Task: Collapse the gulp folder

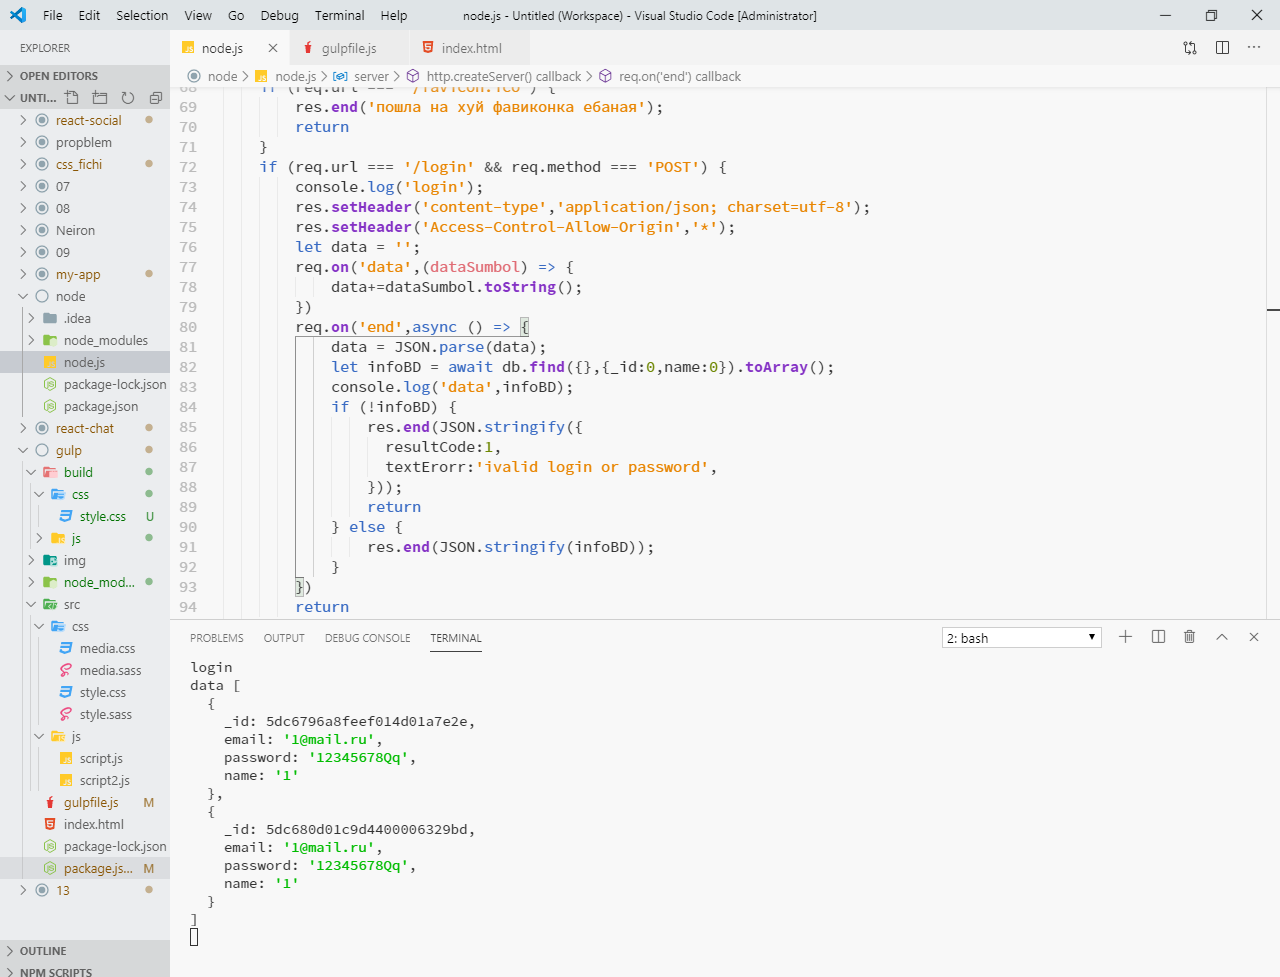Action: (x=24, y=450)
